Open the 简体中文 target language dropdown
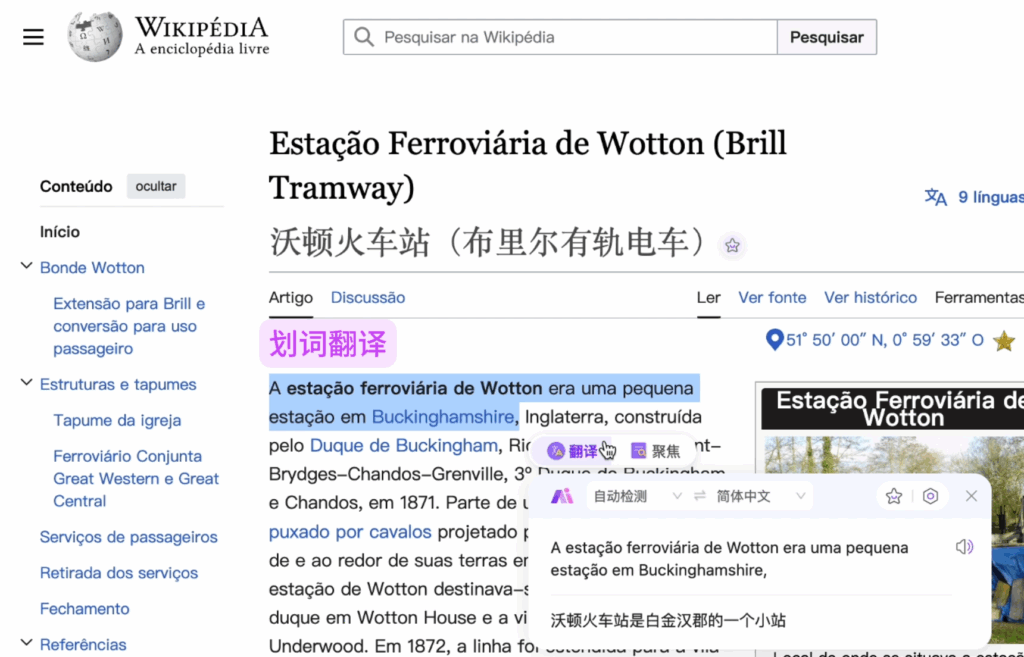 click(760, 496)
